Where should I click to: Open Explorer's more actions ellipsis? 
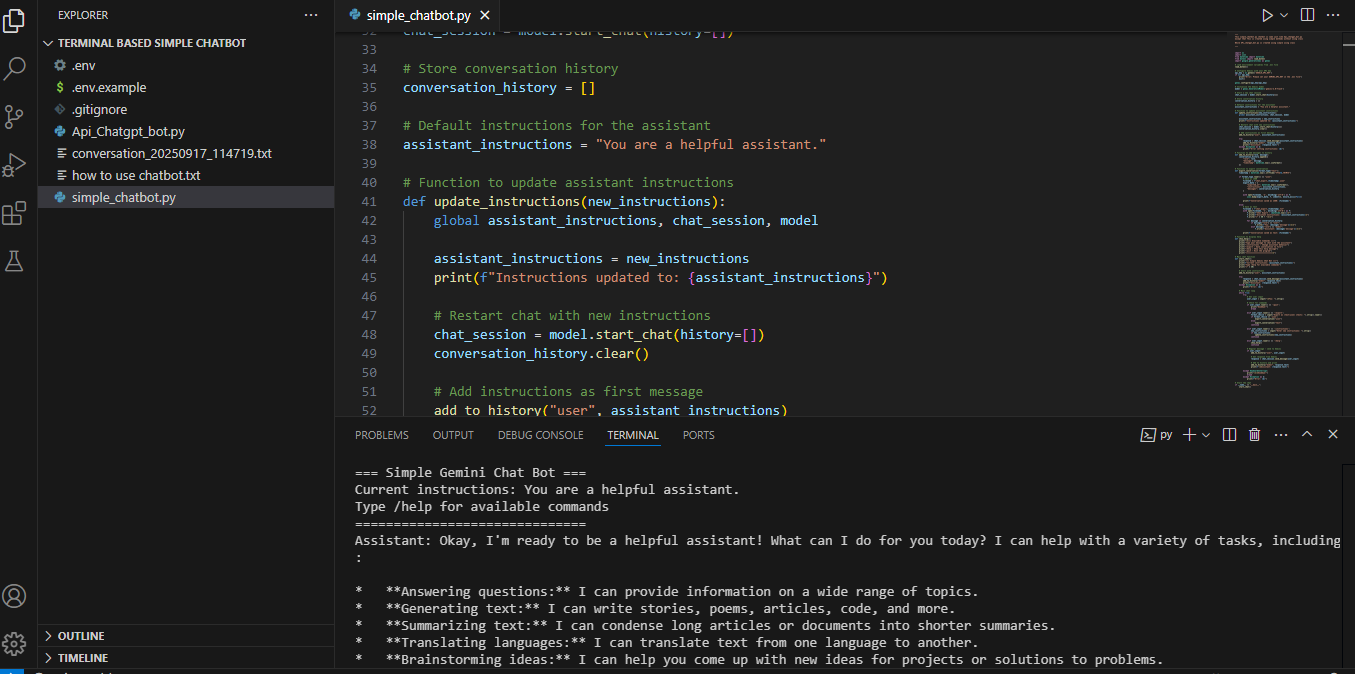pos(311,15)
